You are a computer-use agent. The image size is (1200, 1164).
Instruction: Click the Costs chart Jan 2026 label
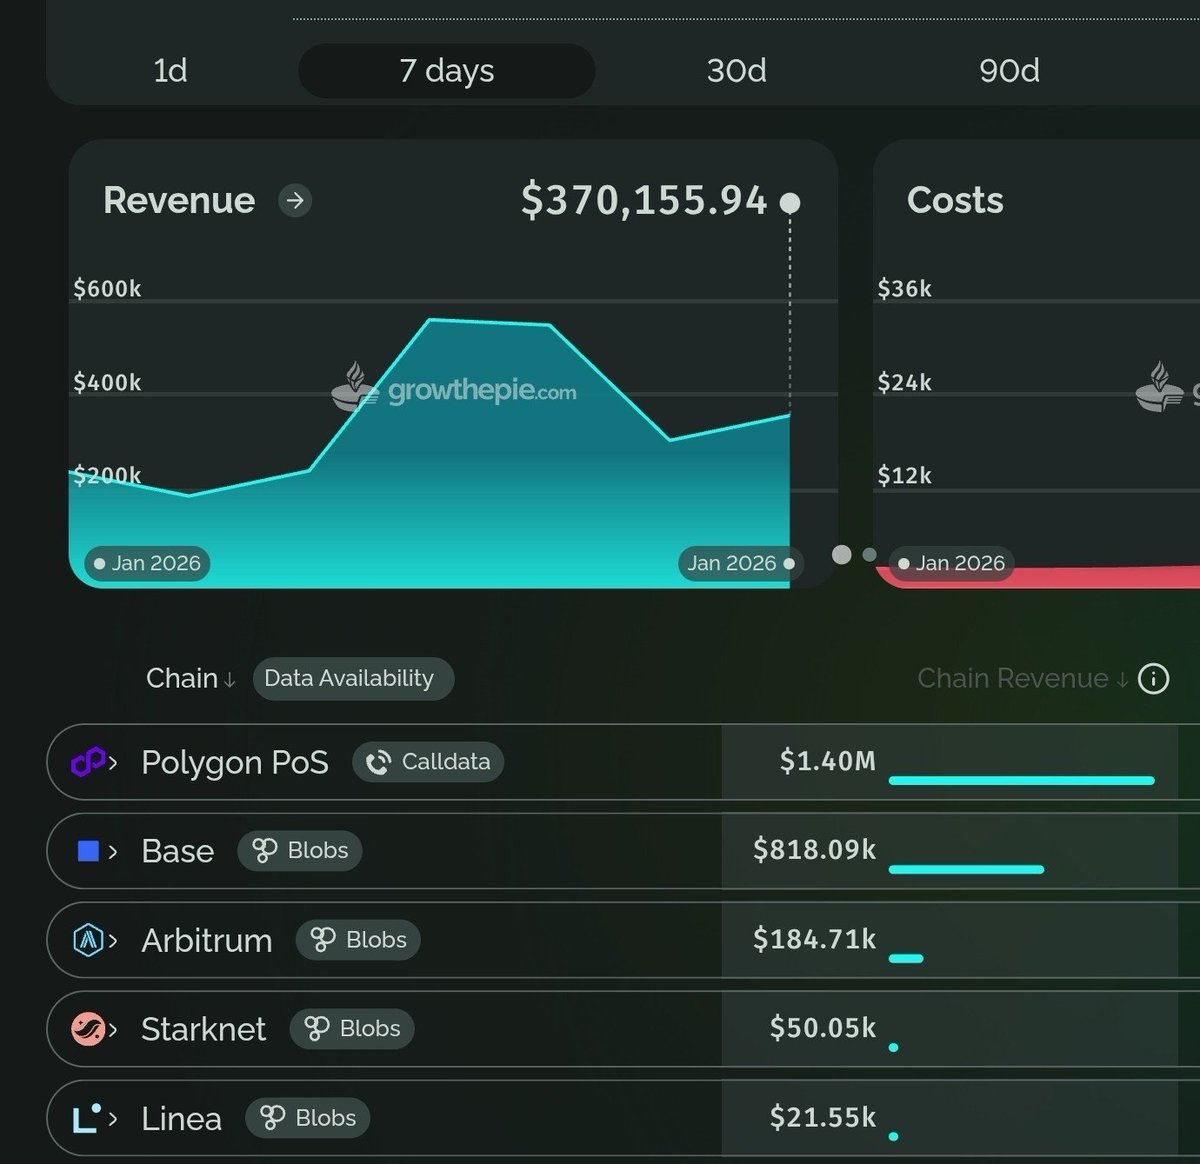951,564
